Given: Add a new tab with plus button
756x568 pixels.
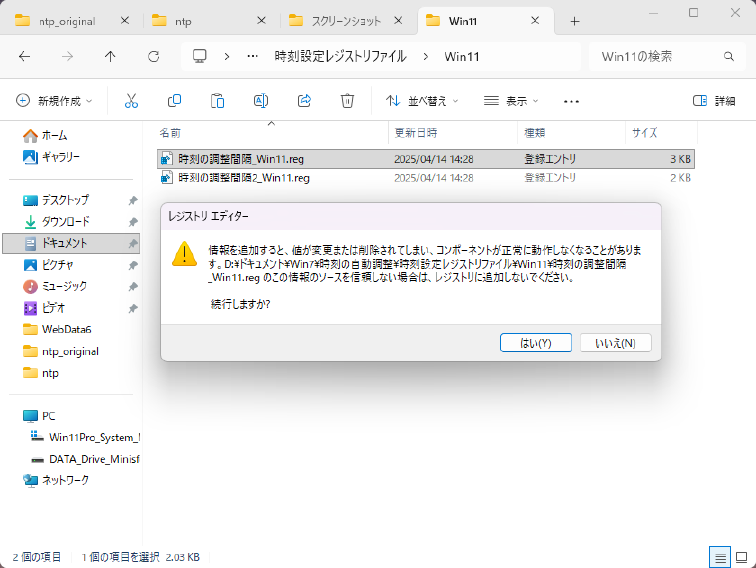Looking at the screenshot, I should pyautogui.click(x=574, y=21).
